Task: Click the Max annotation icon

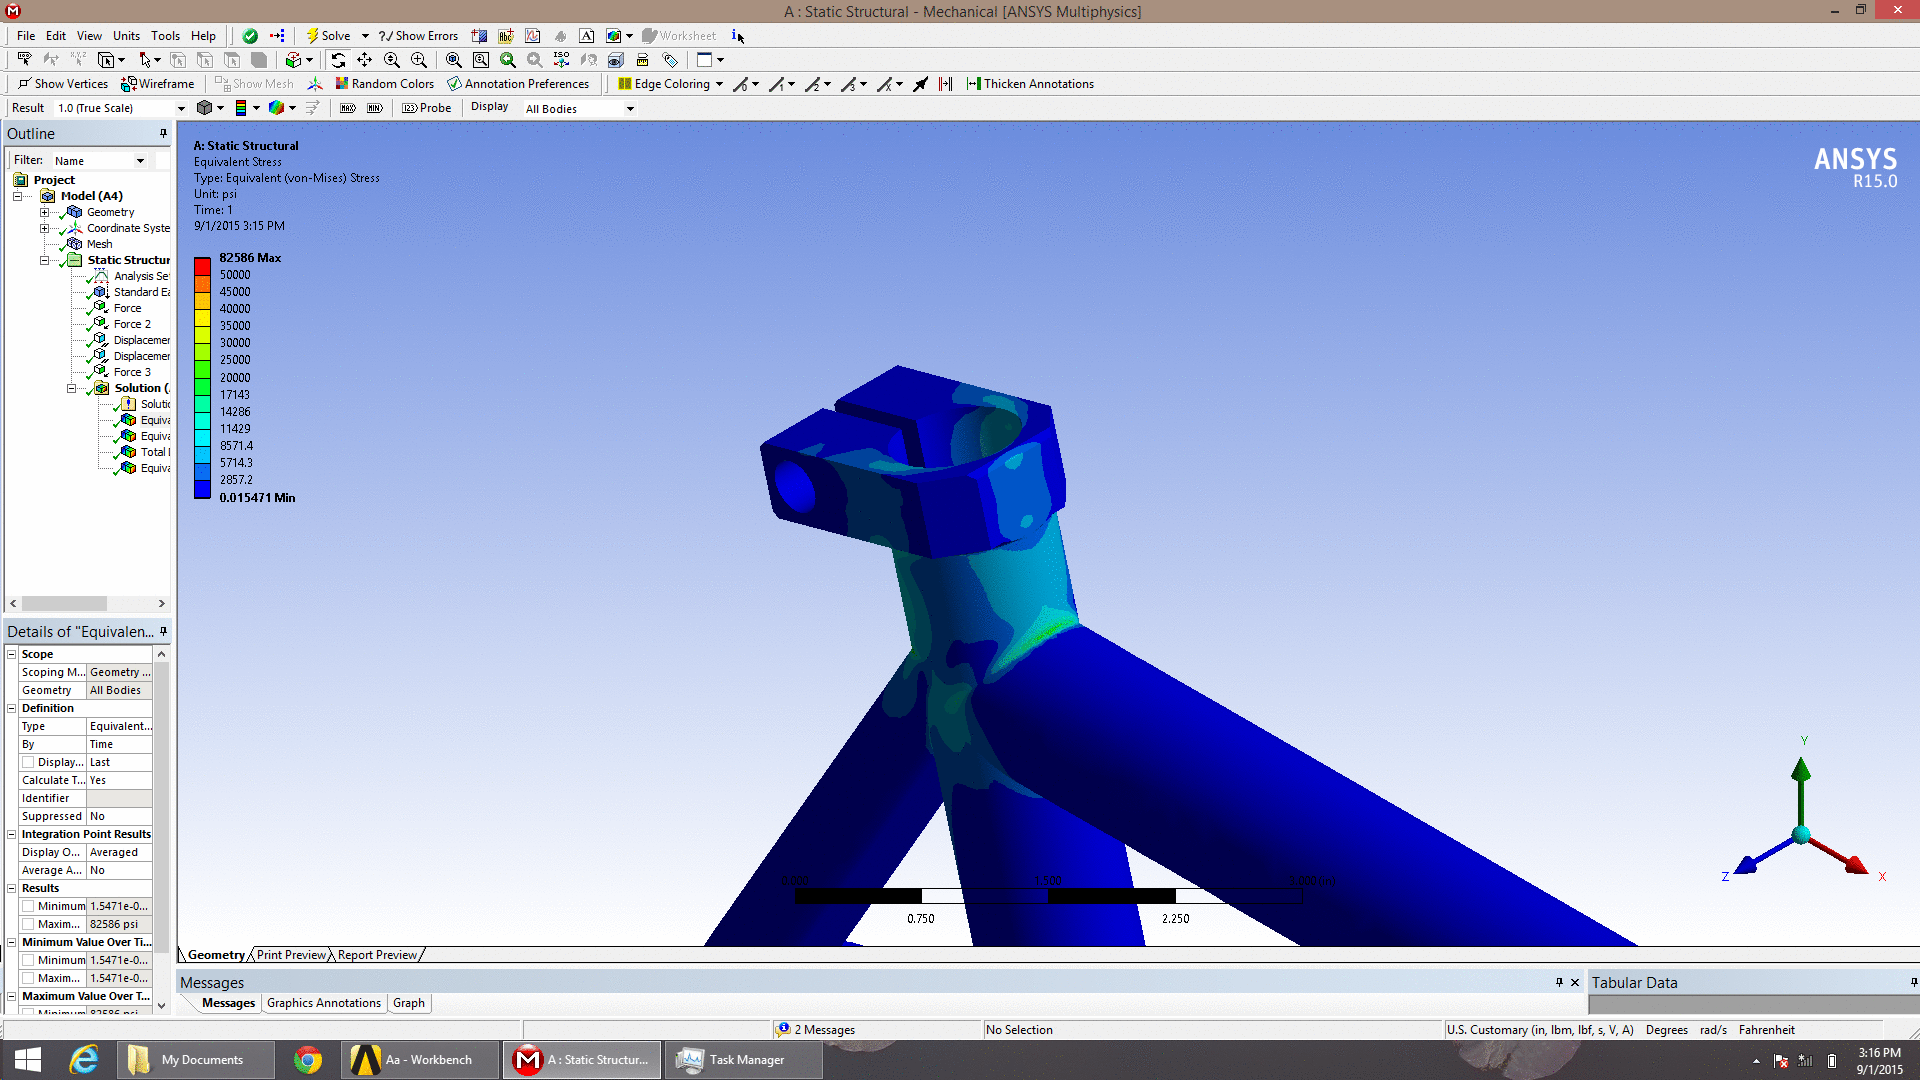Action: [348, 108]
